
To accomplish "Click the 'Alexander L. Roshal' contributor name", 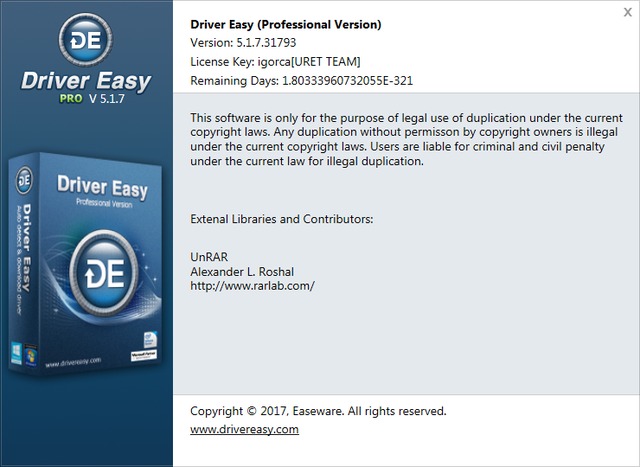I will point(242,271).
